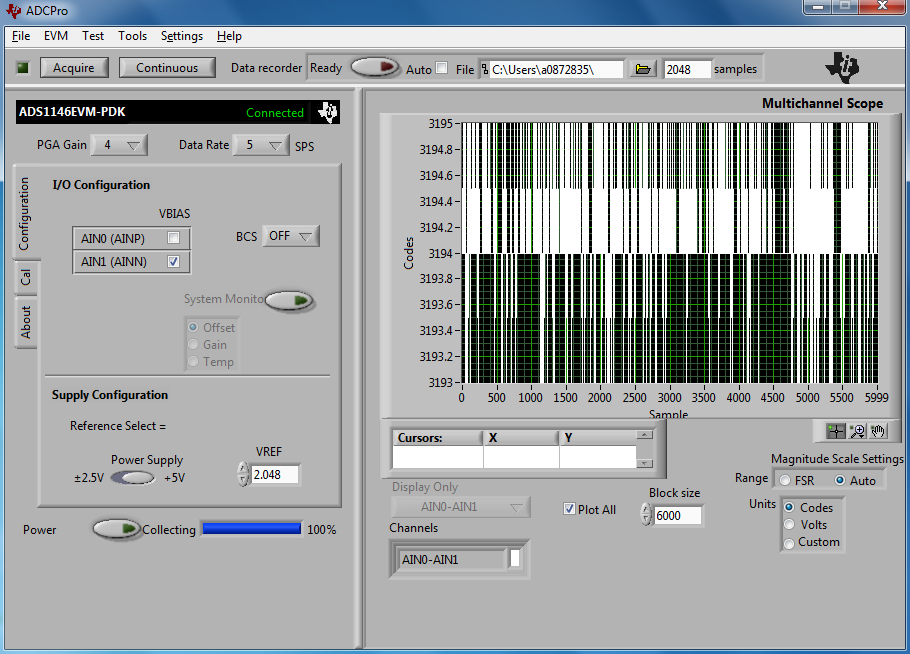The image size is (910, 654).
Task: Select the Custom units option
Action: [789, 543]
